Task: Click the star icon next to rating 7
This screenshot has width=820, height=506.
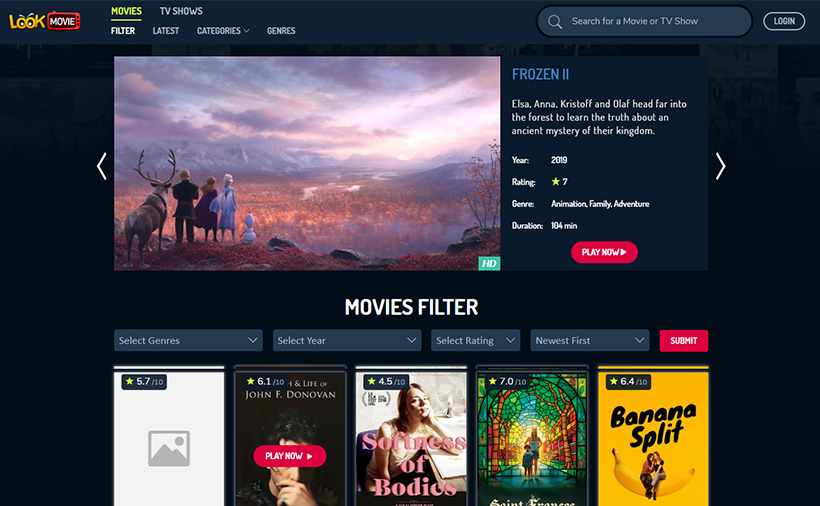Action: (x=555, y=181)
